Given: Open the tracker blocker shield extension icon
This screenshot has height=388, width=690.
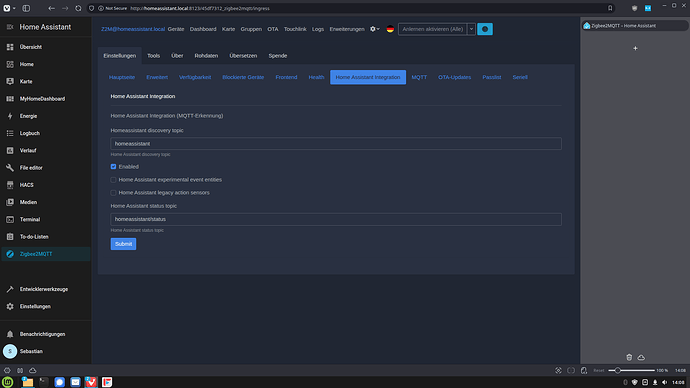Looking at the screenshot, I should (634, 8).
